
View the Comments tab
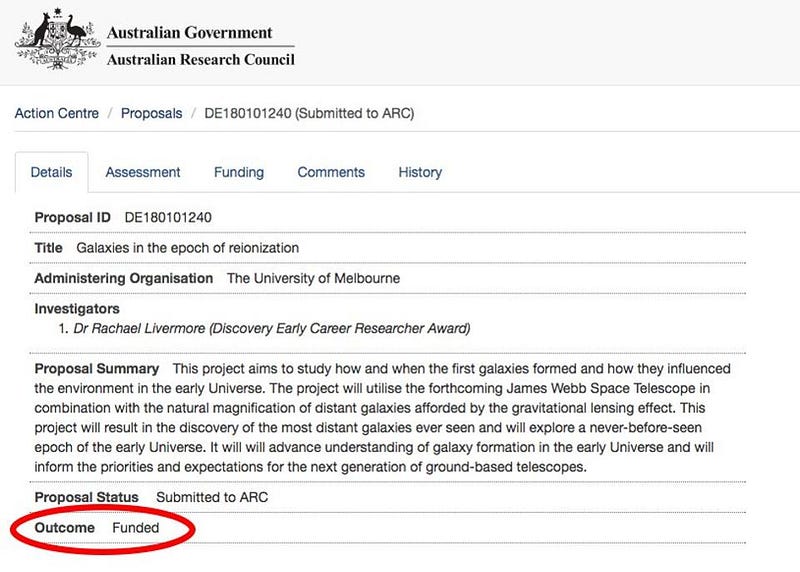331,172
